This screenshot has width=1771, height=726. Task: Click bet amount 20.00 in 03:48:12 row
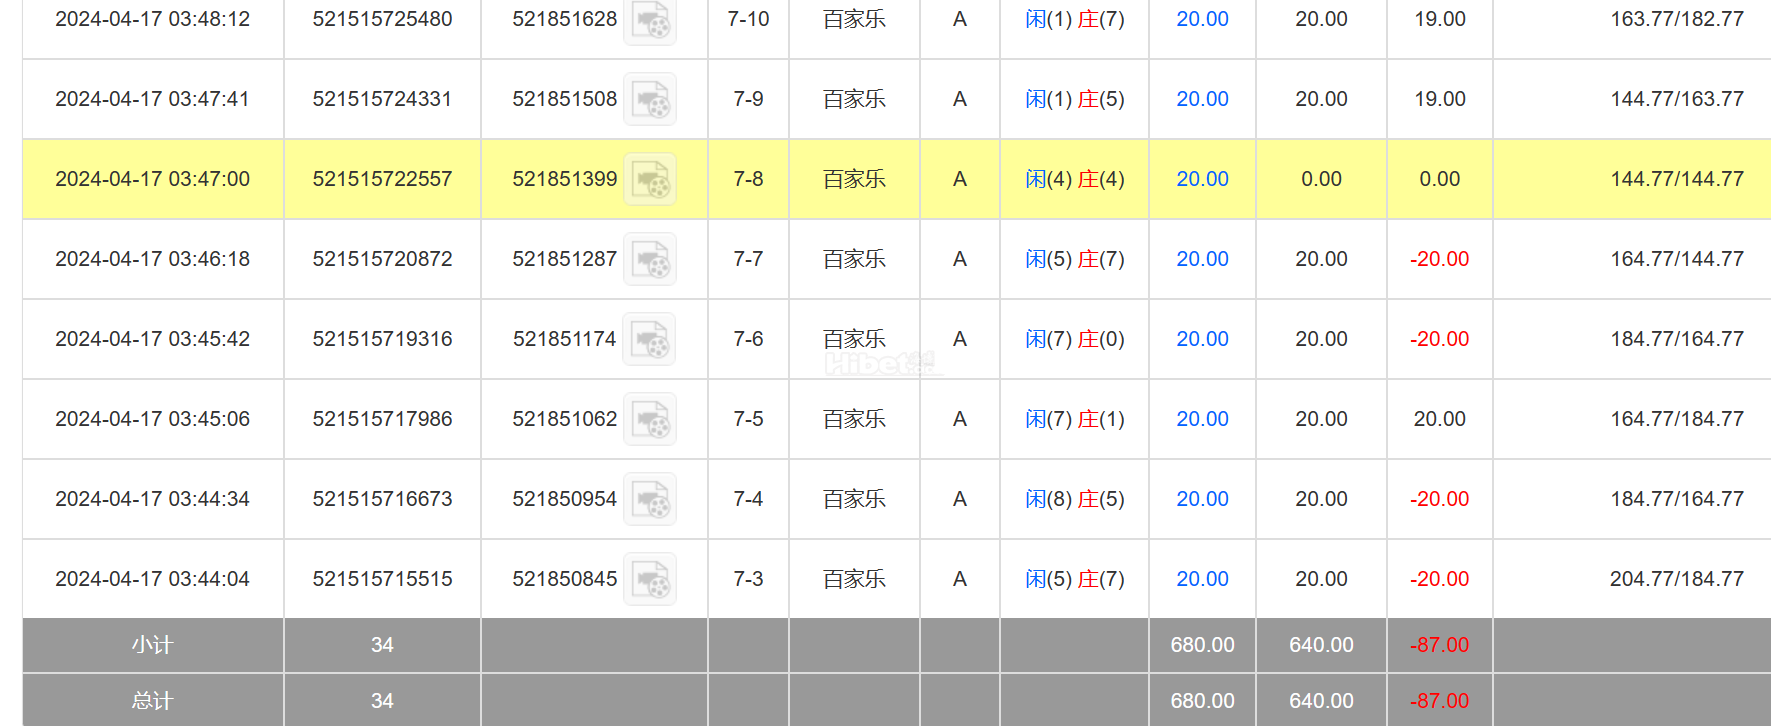coord(1202,19)
